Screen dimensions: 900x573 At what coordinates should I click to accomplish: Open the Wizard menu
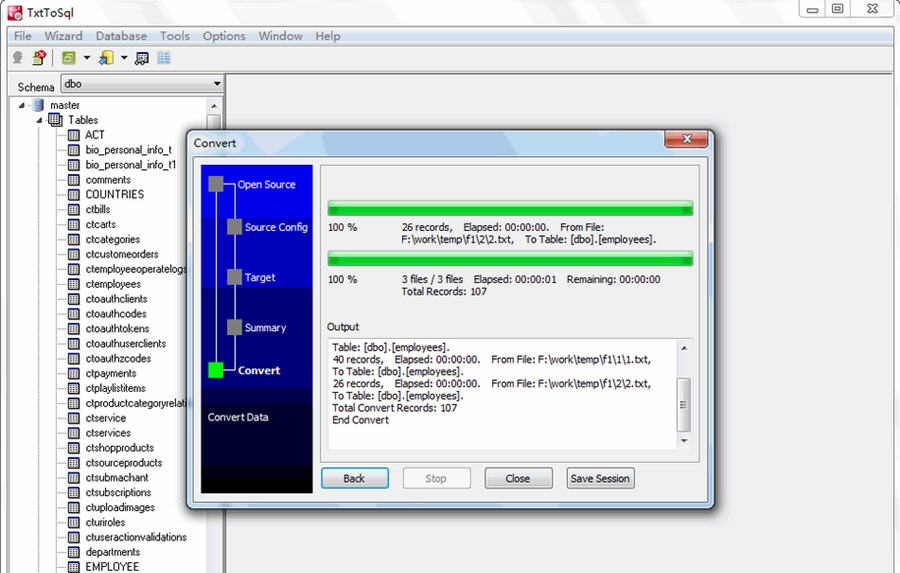63,36
